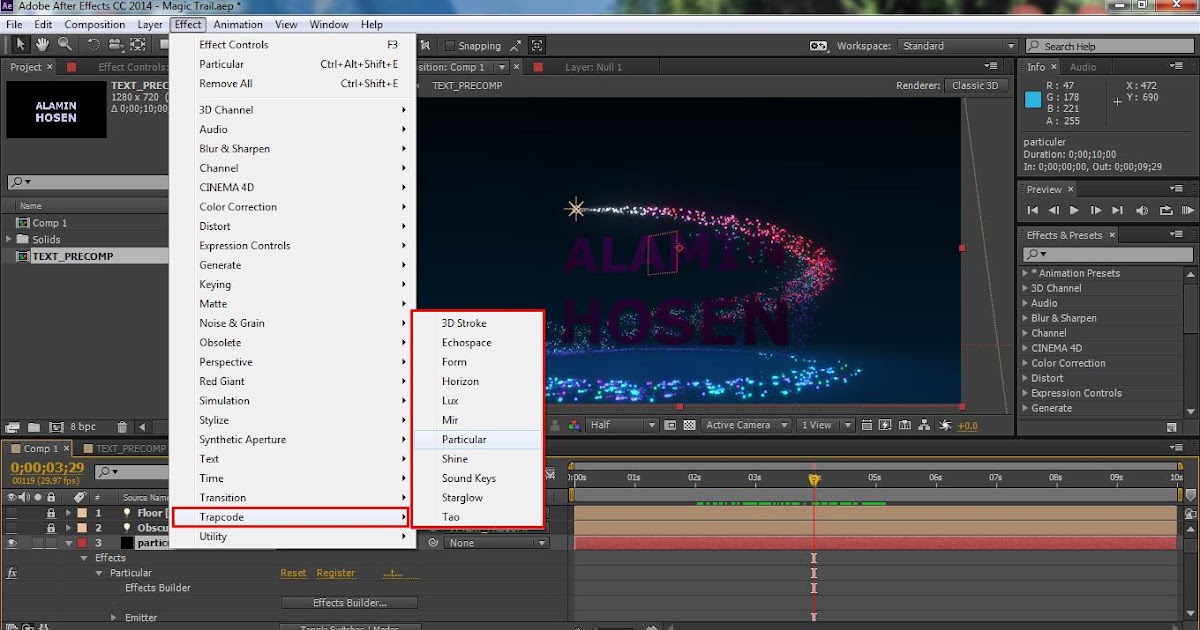The height and width of the screenshot is (630, 1200).
Task: Choose Particular from the Trapcode submenu
Action: [464, 440]
